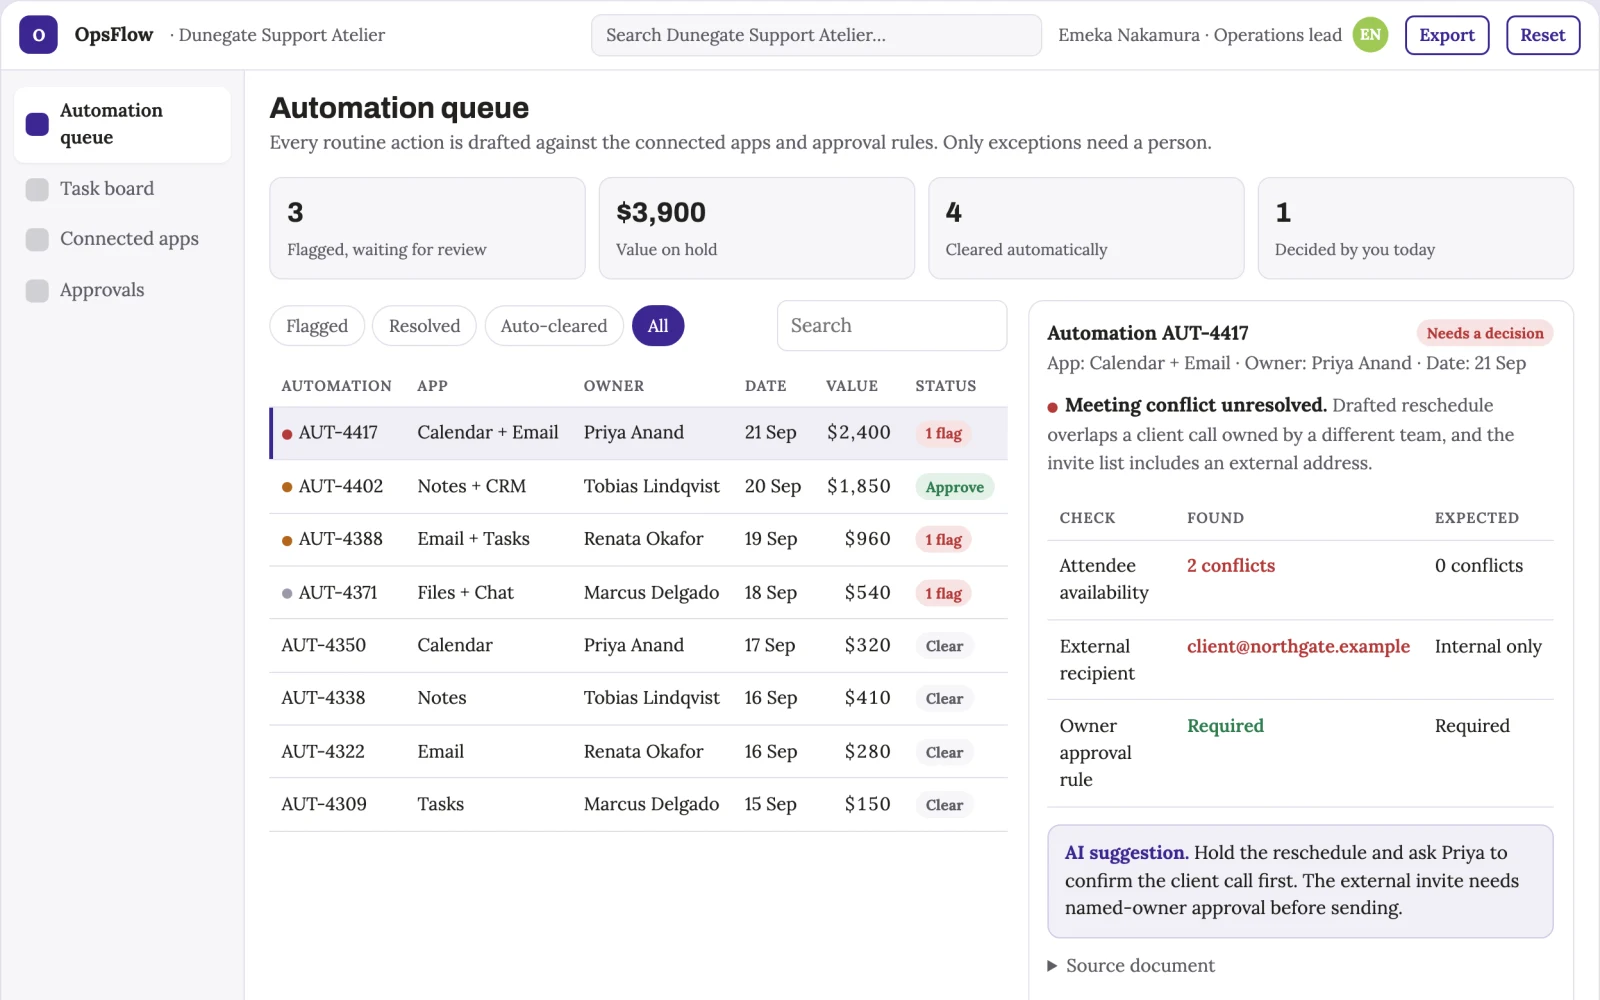This screenshot has width=1600, height=1000.
Task: Click the Value on hold card
Action: [x=757, y=228]
